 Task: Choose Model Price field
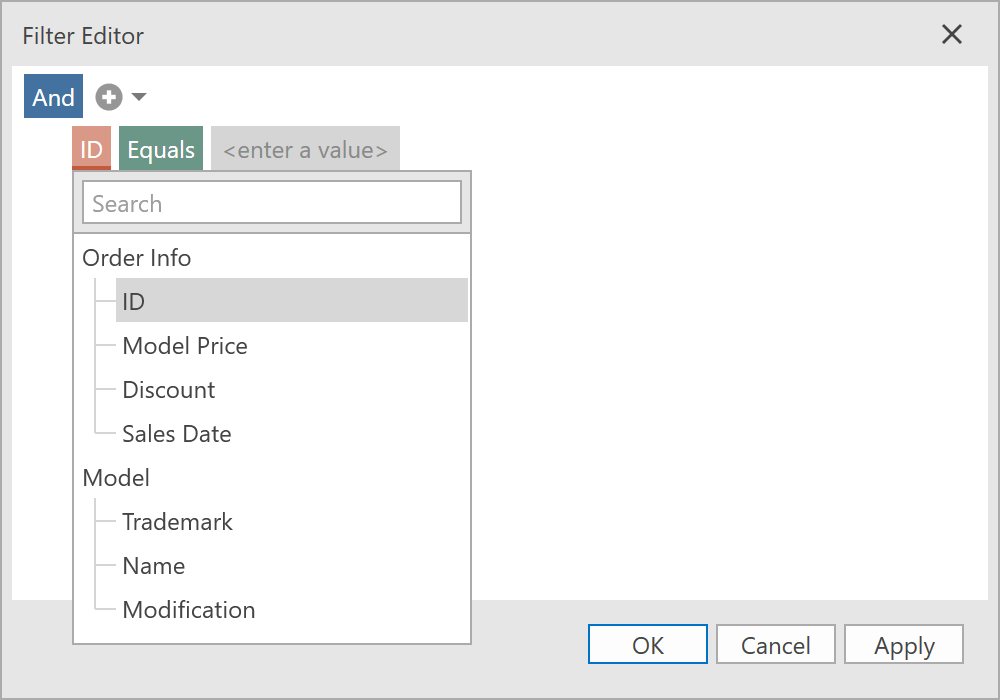tap(185, 346)
